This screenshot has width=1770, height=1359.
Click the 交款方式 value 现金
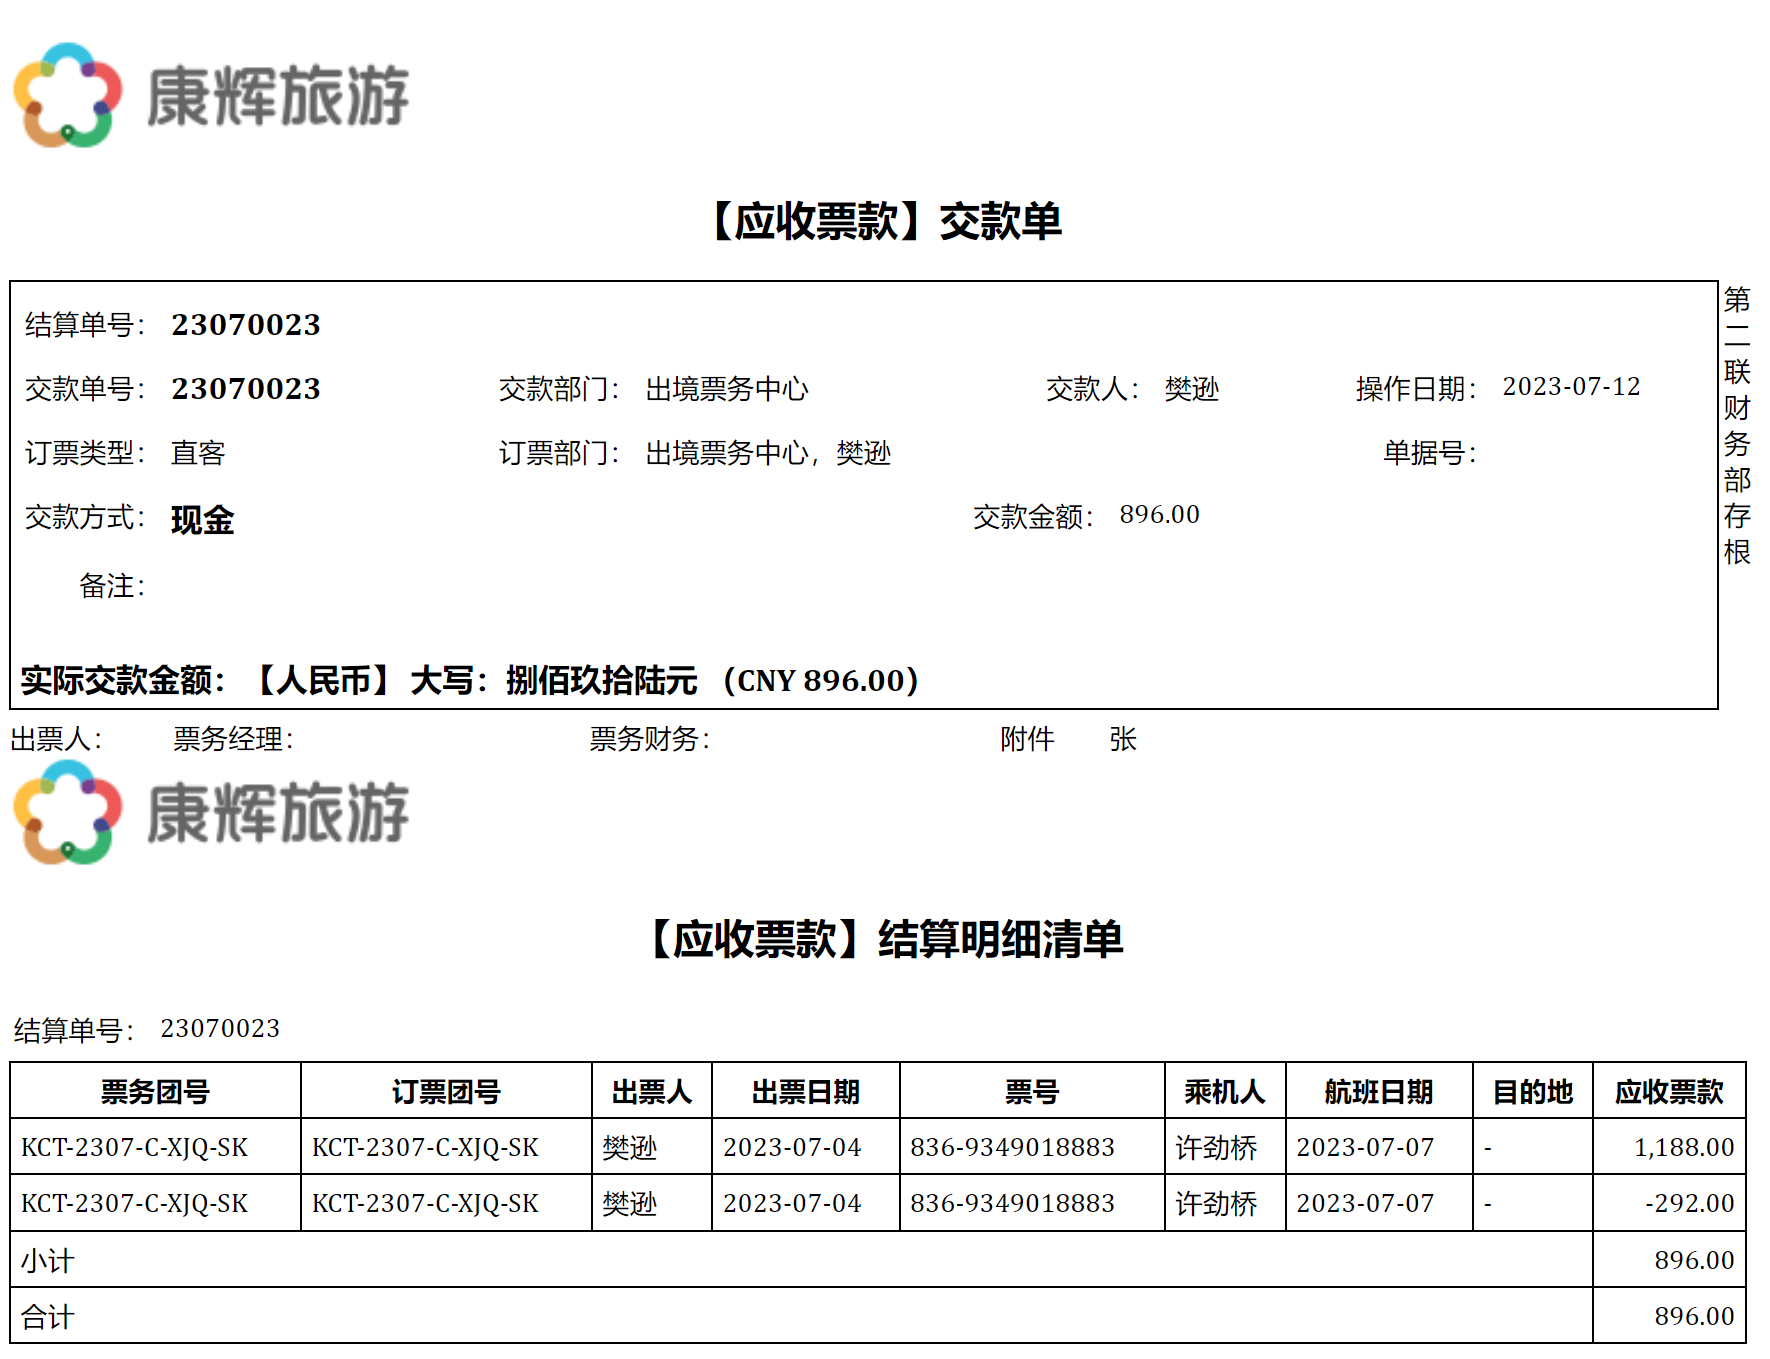202,520
